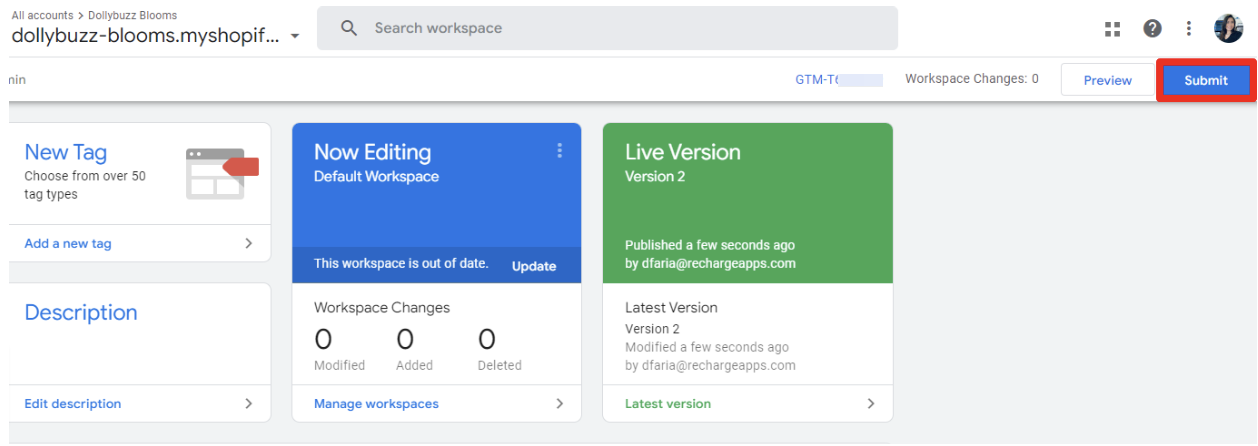Click the chevron next to Manage workspaces
The width and height of the screenshot is (1258, 446).
(559, 404)
